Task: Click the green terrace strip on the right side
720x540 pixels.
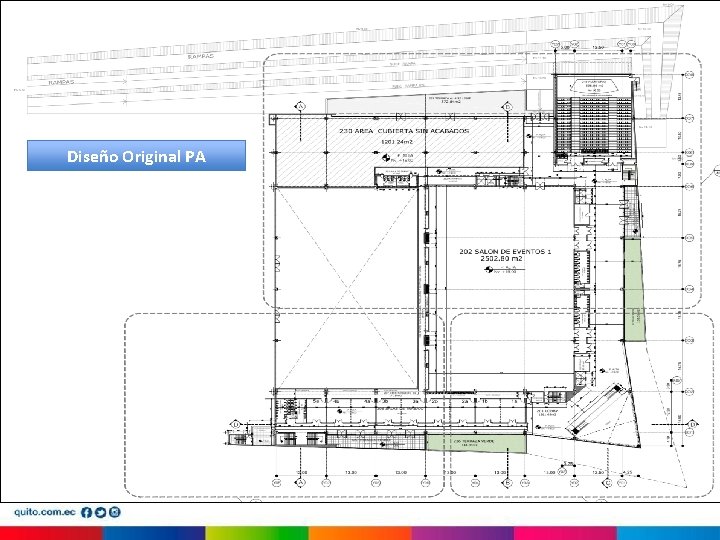Action: 634,290
